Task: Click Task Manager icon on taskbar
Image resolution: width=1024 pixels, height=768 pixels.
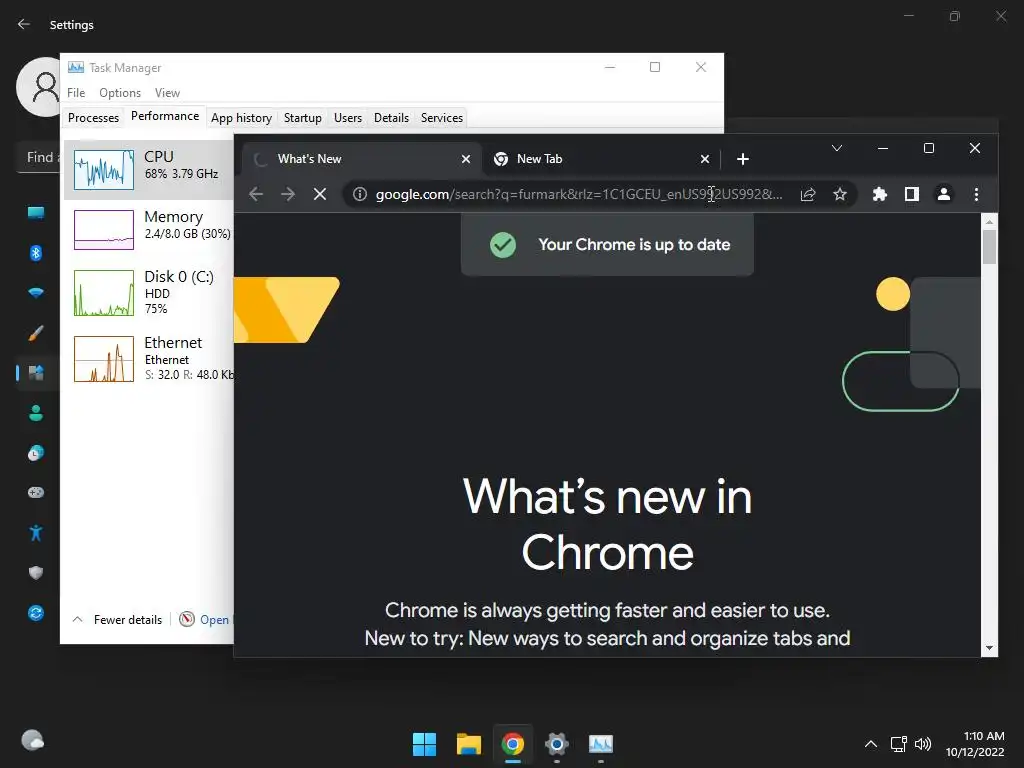Action: [601, 744]
